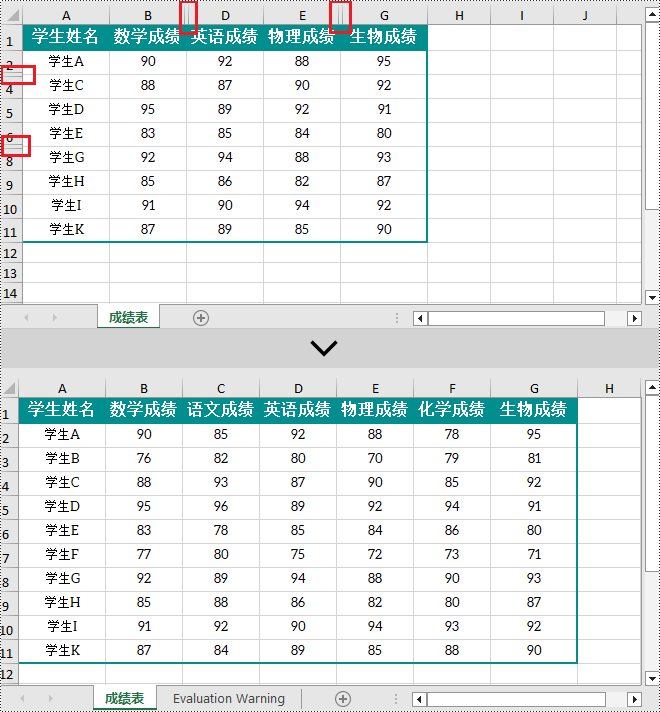
Task: Select column C header in bottom workbook
Action: click(221, 389)
